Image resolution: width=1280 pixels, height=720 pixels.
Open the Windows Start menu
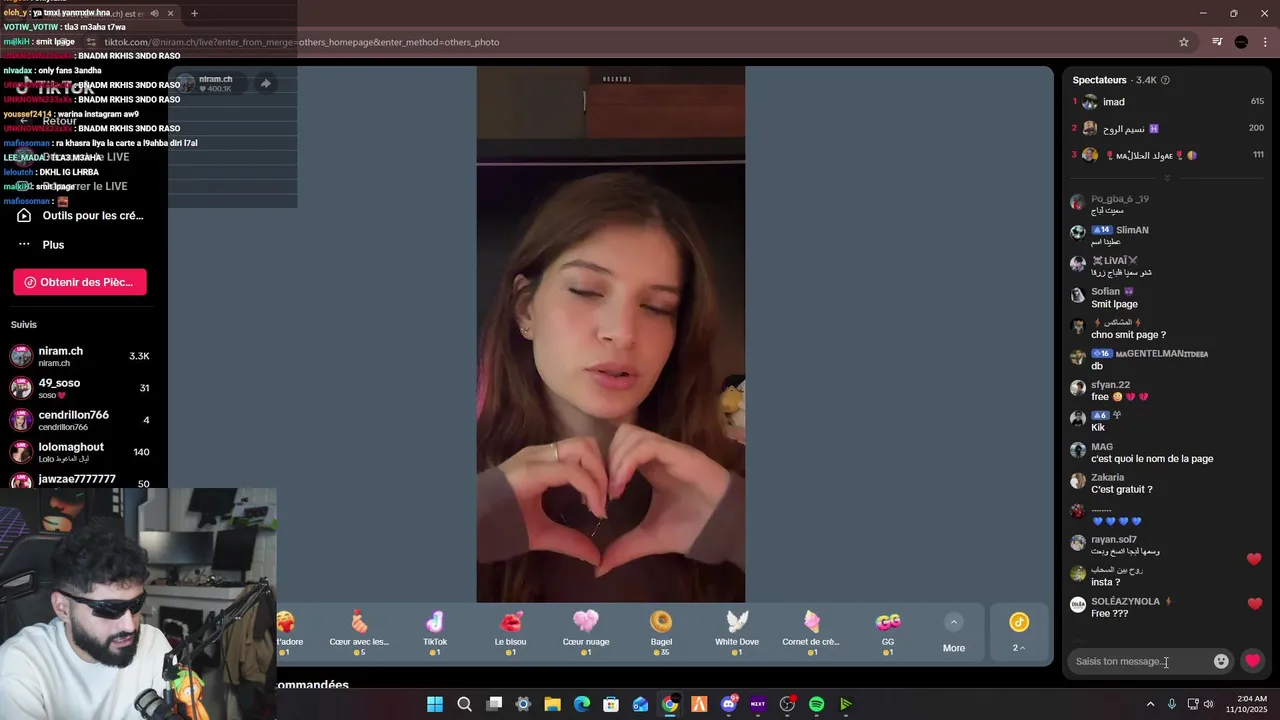tap(435, 704)
